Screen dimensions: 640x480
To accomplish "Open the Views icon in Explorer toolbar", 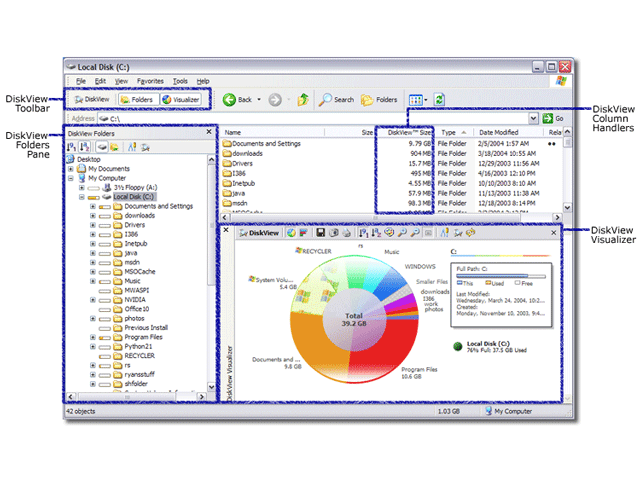I will pyautogui.click(x=416, y=100).
